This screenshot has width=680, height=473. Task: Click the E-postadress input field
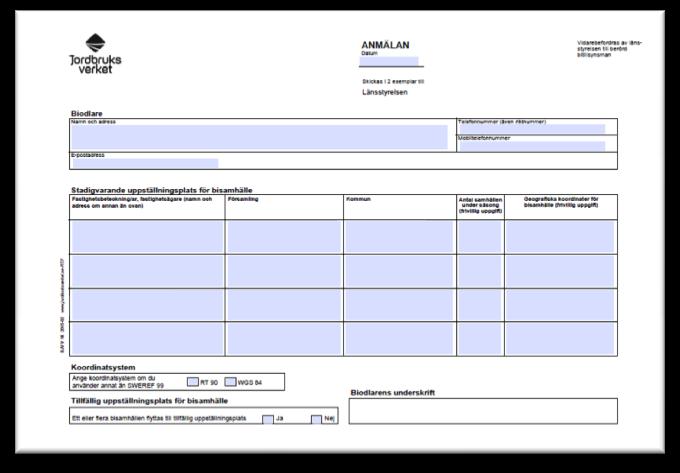(x=145, y=163)
